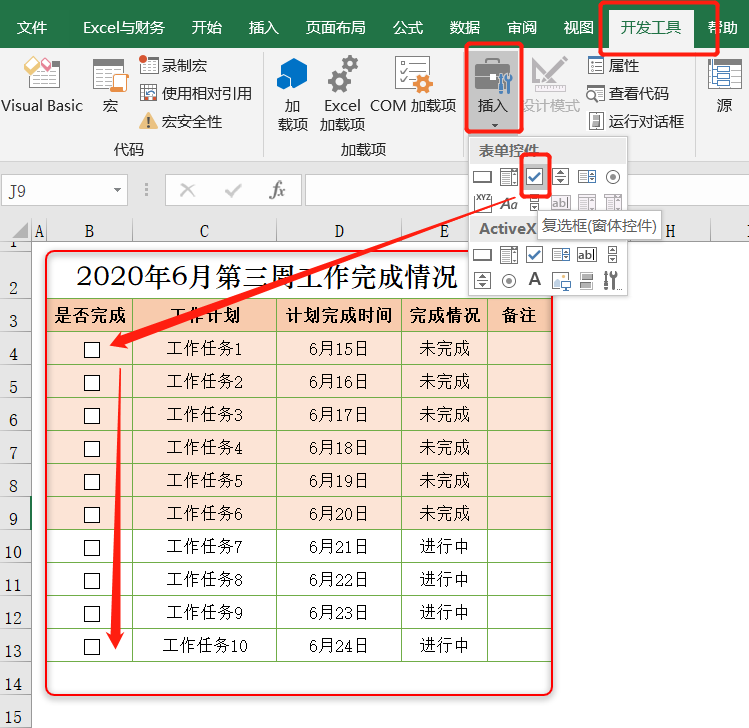This screenshot has height=728, width=749.
Task: Select ActiveX Label (A) icon
Action: pos(535,280)
